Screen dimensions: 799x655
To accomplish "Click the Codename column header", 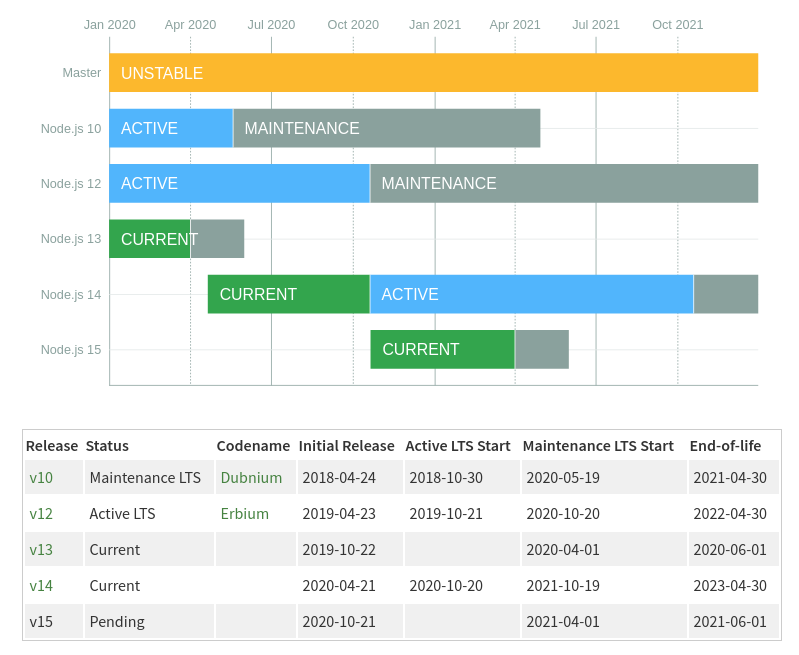I will coord(253,446).
